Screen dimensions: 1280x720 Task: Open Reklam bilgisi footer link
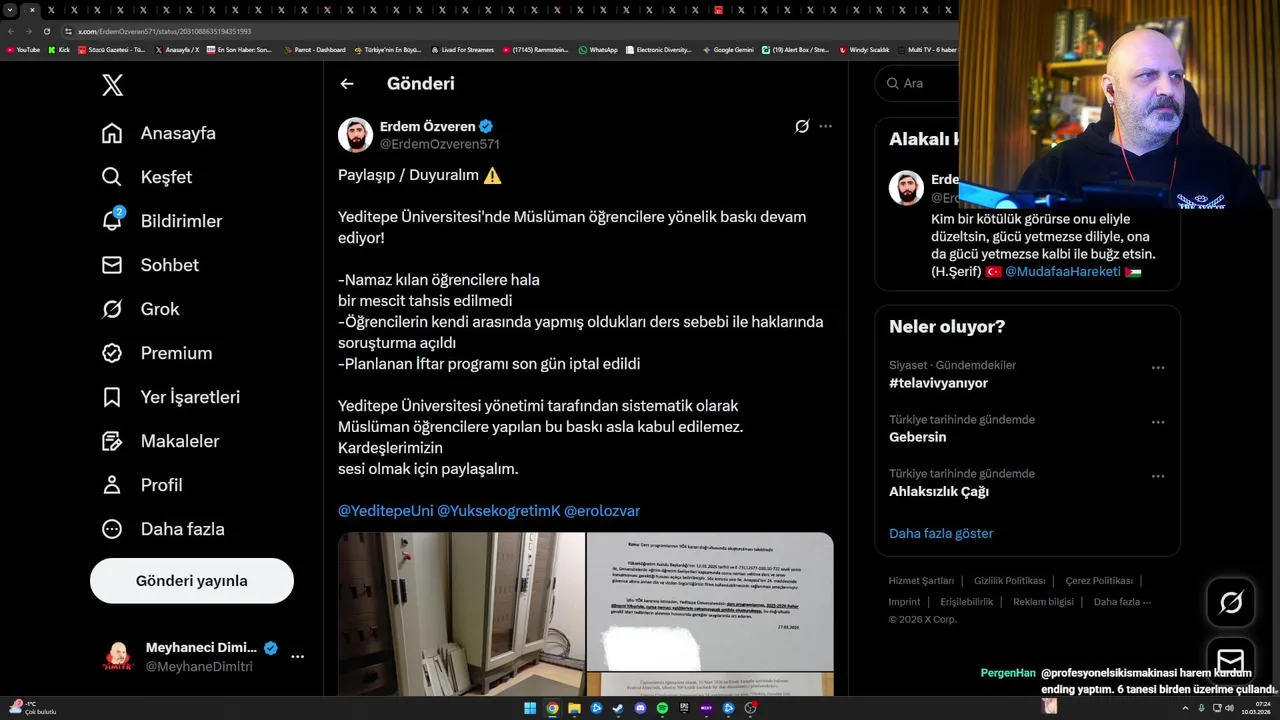coord(1043,602)
